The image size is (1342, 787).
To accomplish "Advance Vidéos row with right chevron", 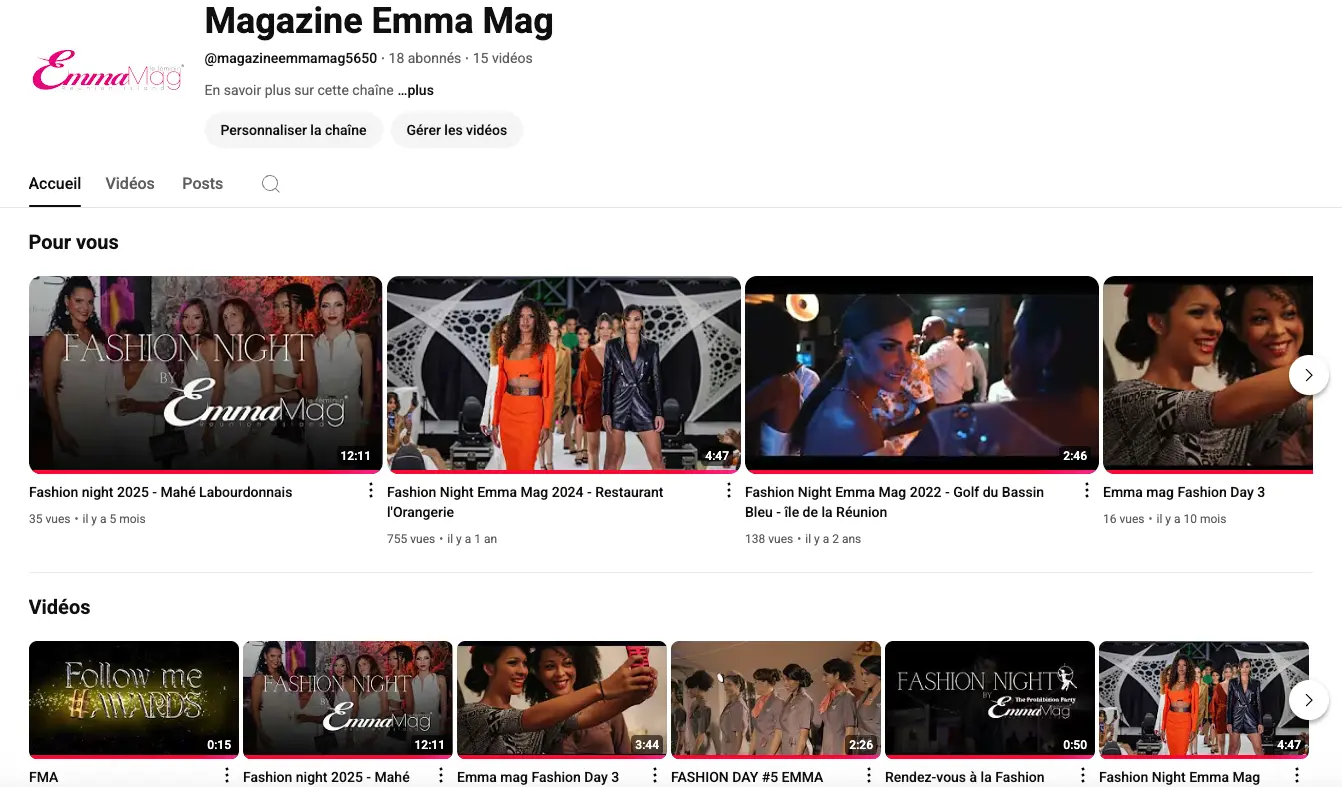I will pyautogui.click(x=1308, y=700).
